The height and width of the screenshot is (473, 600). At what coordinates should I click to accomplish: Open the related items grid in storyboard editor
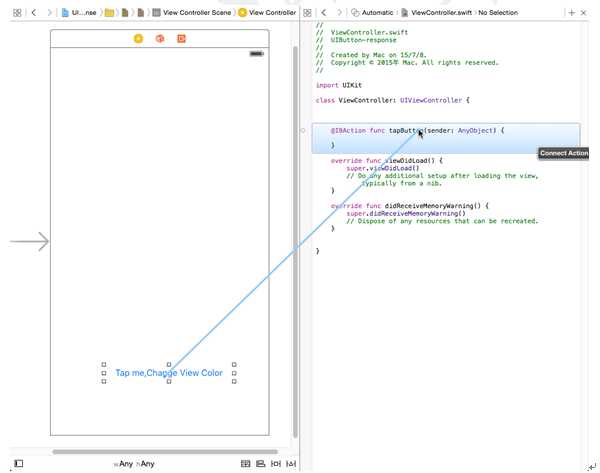17,13
